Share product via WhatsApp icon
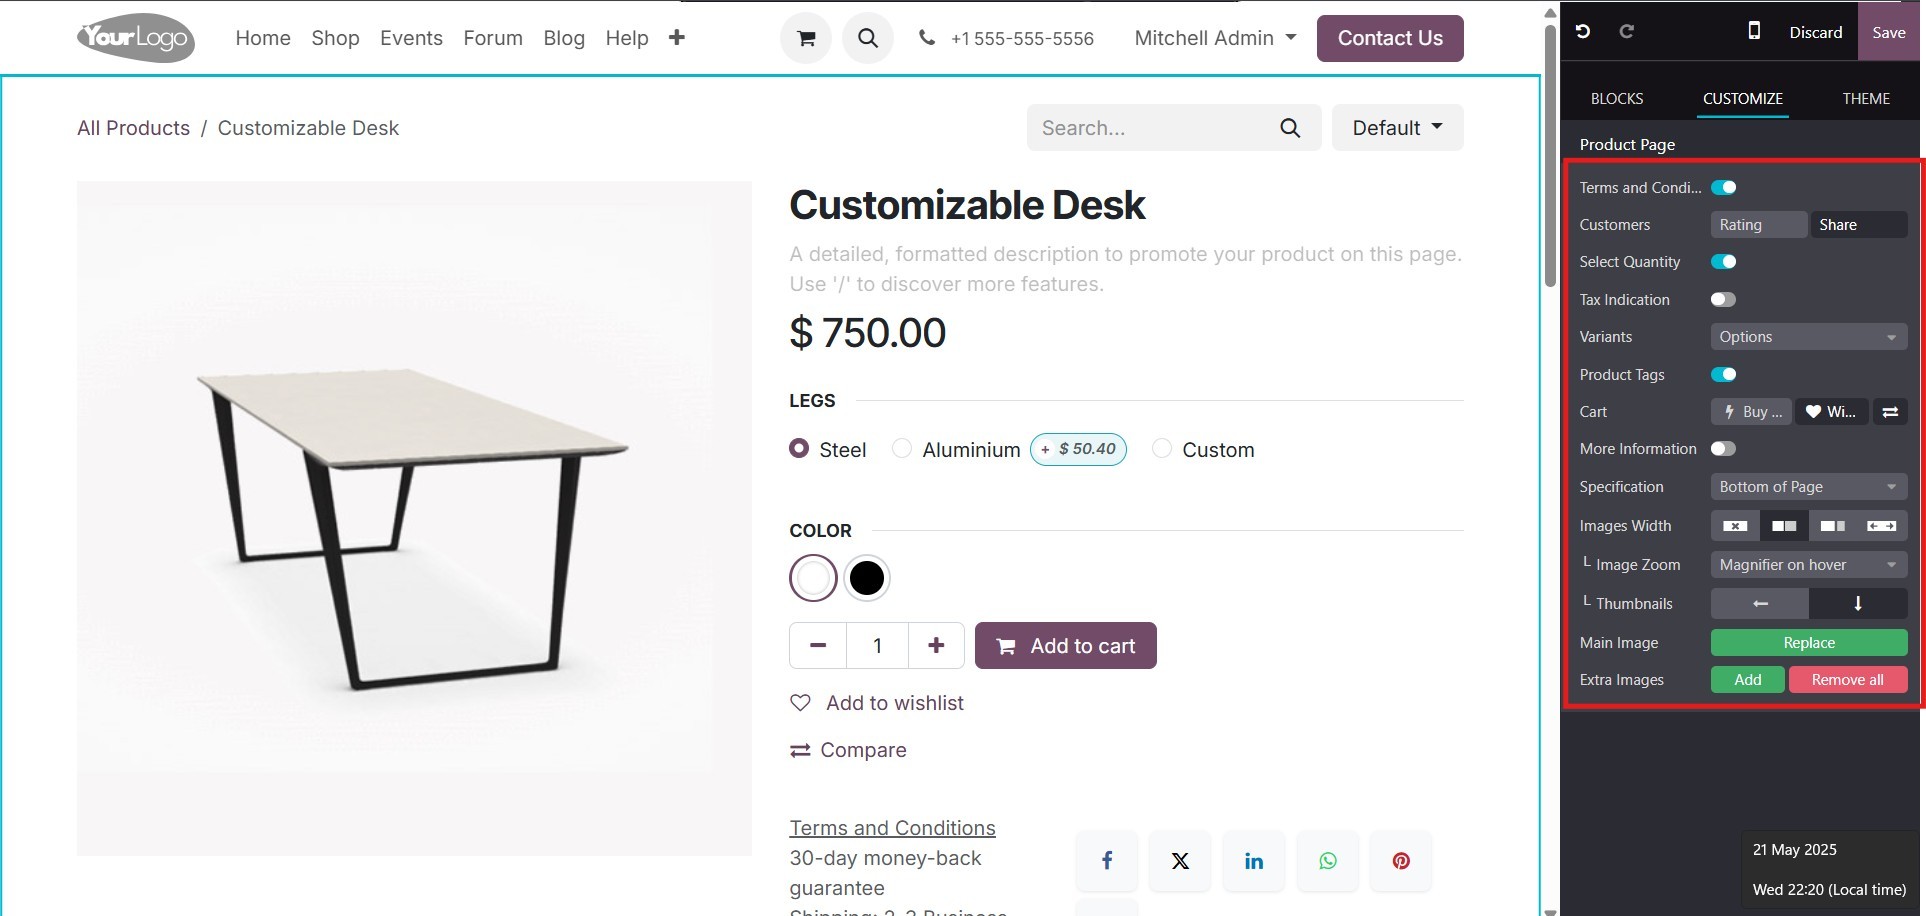The image size is (1926, 916). point(1328,861)
